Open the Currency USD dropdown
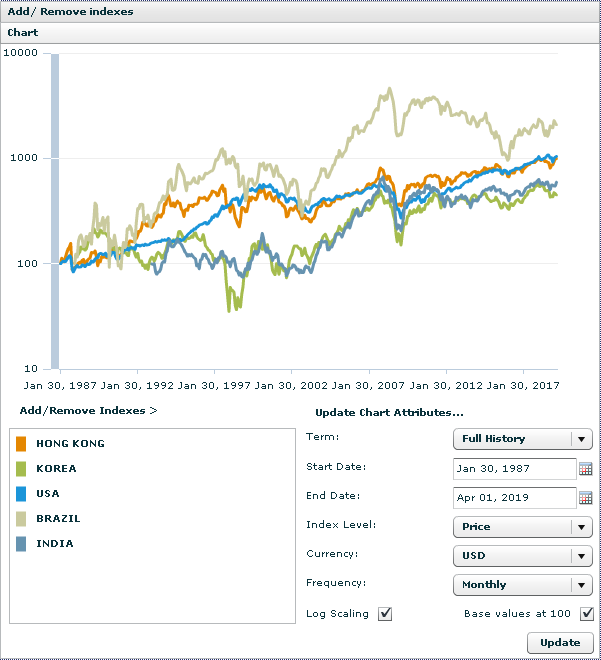The image size is (601, 660). (522, 555)
